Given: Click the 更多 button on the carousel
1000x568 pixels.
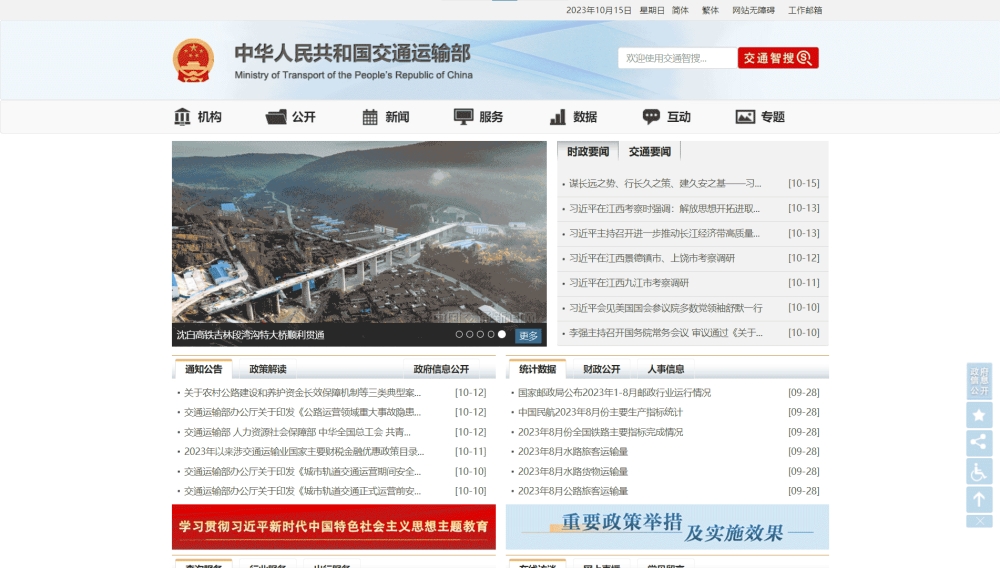Looking at the screenshot, I should coord(528,335).
